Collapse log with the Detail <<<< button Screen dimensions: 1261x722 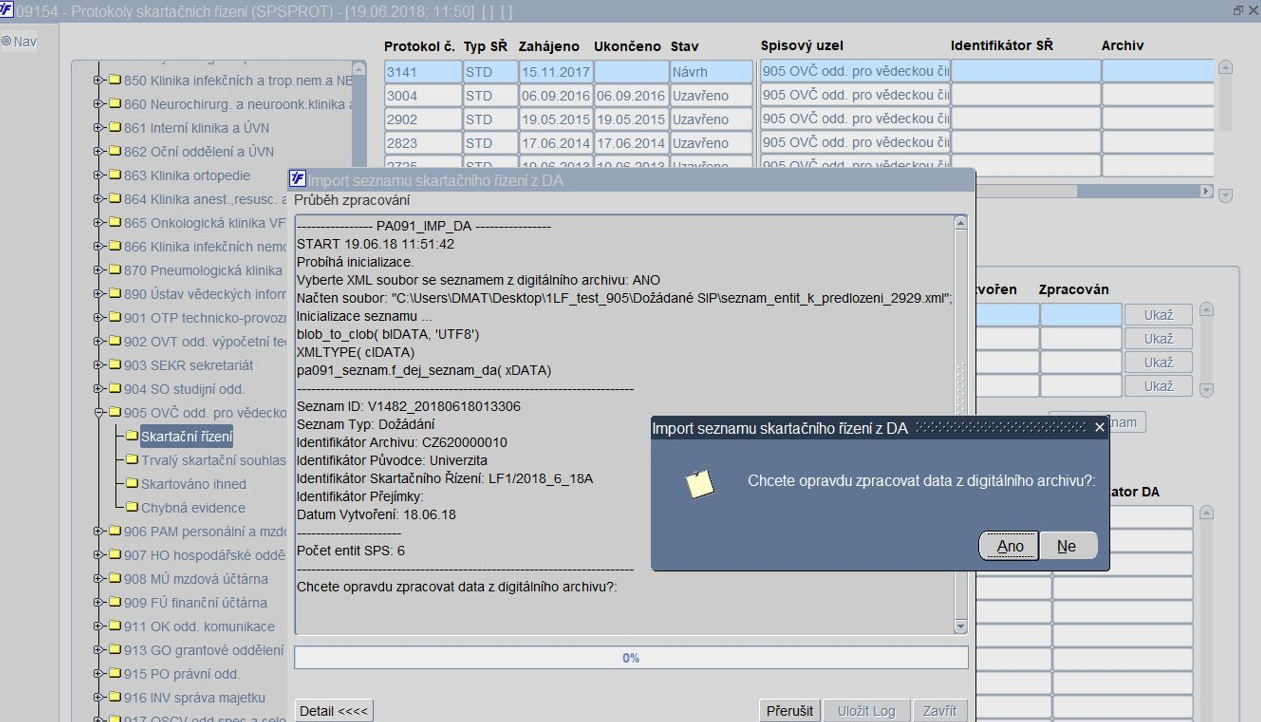point(335,711)
